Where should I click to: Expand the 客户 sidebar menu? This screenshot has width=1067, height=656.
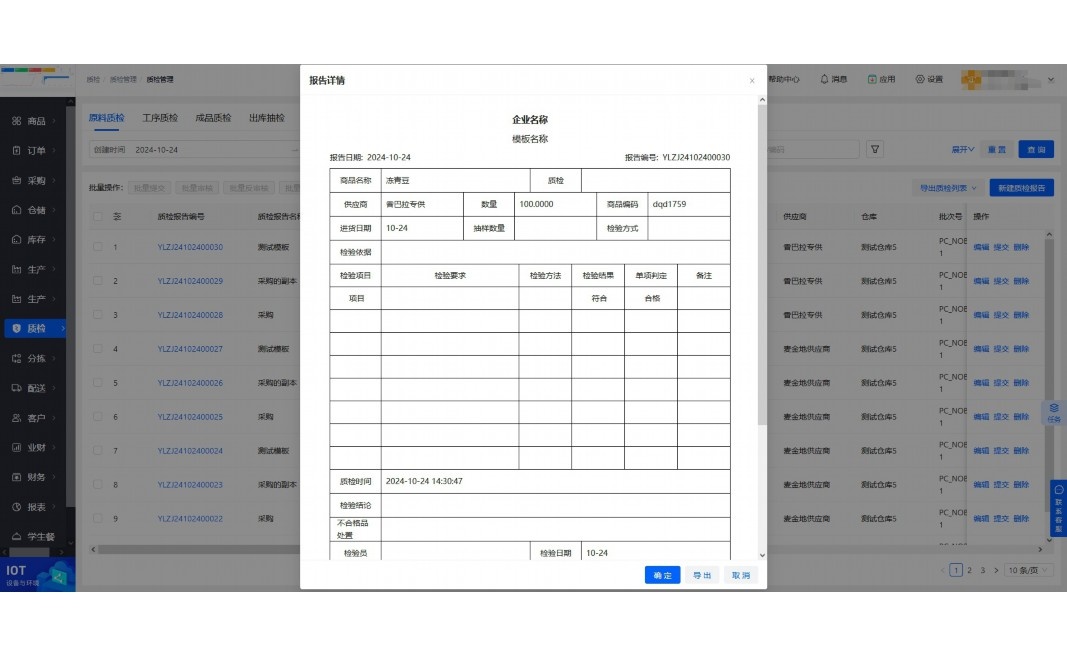(x=37, y=418)
